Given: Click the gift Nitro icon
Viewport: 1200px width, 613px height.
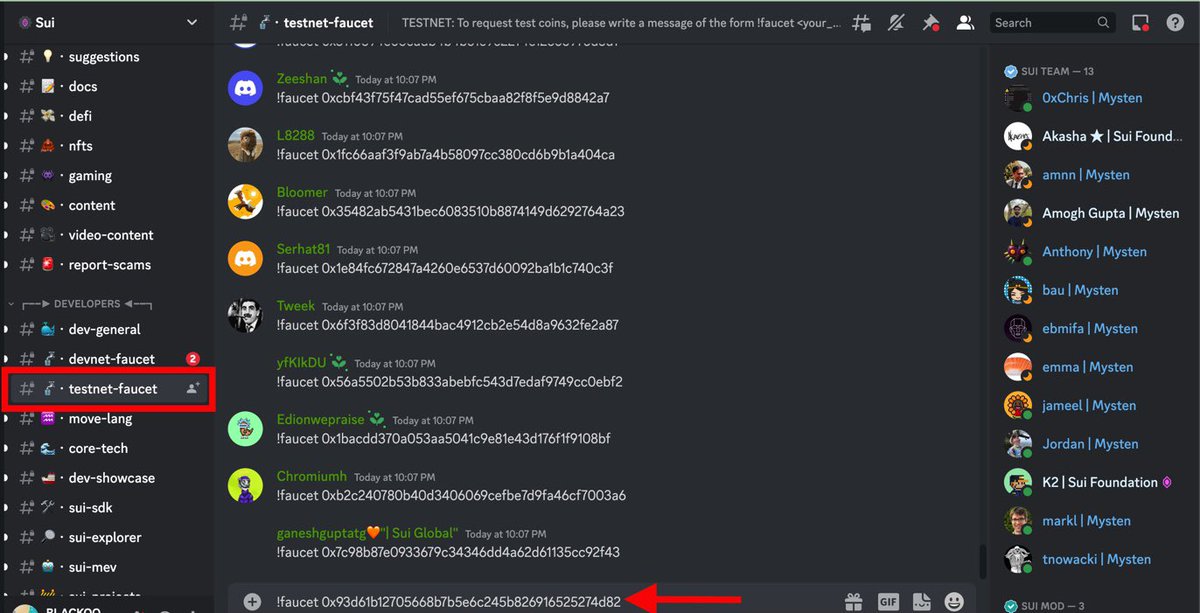Looking at the screenshot, I should (x=855, y=601).
